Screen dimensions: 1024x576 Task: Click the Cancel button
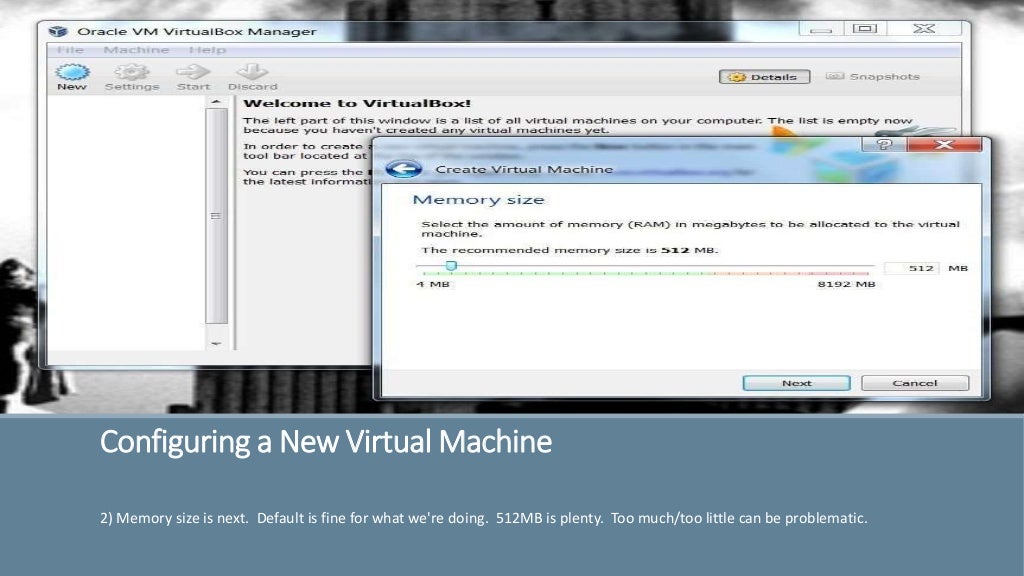915,383
